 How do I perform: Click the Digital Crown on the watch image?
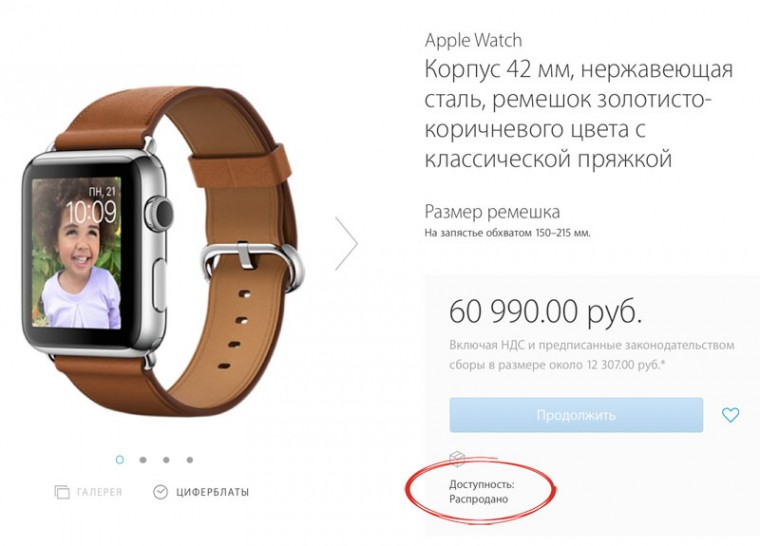[159, 212]
